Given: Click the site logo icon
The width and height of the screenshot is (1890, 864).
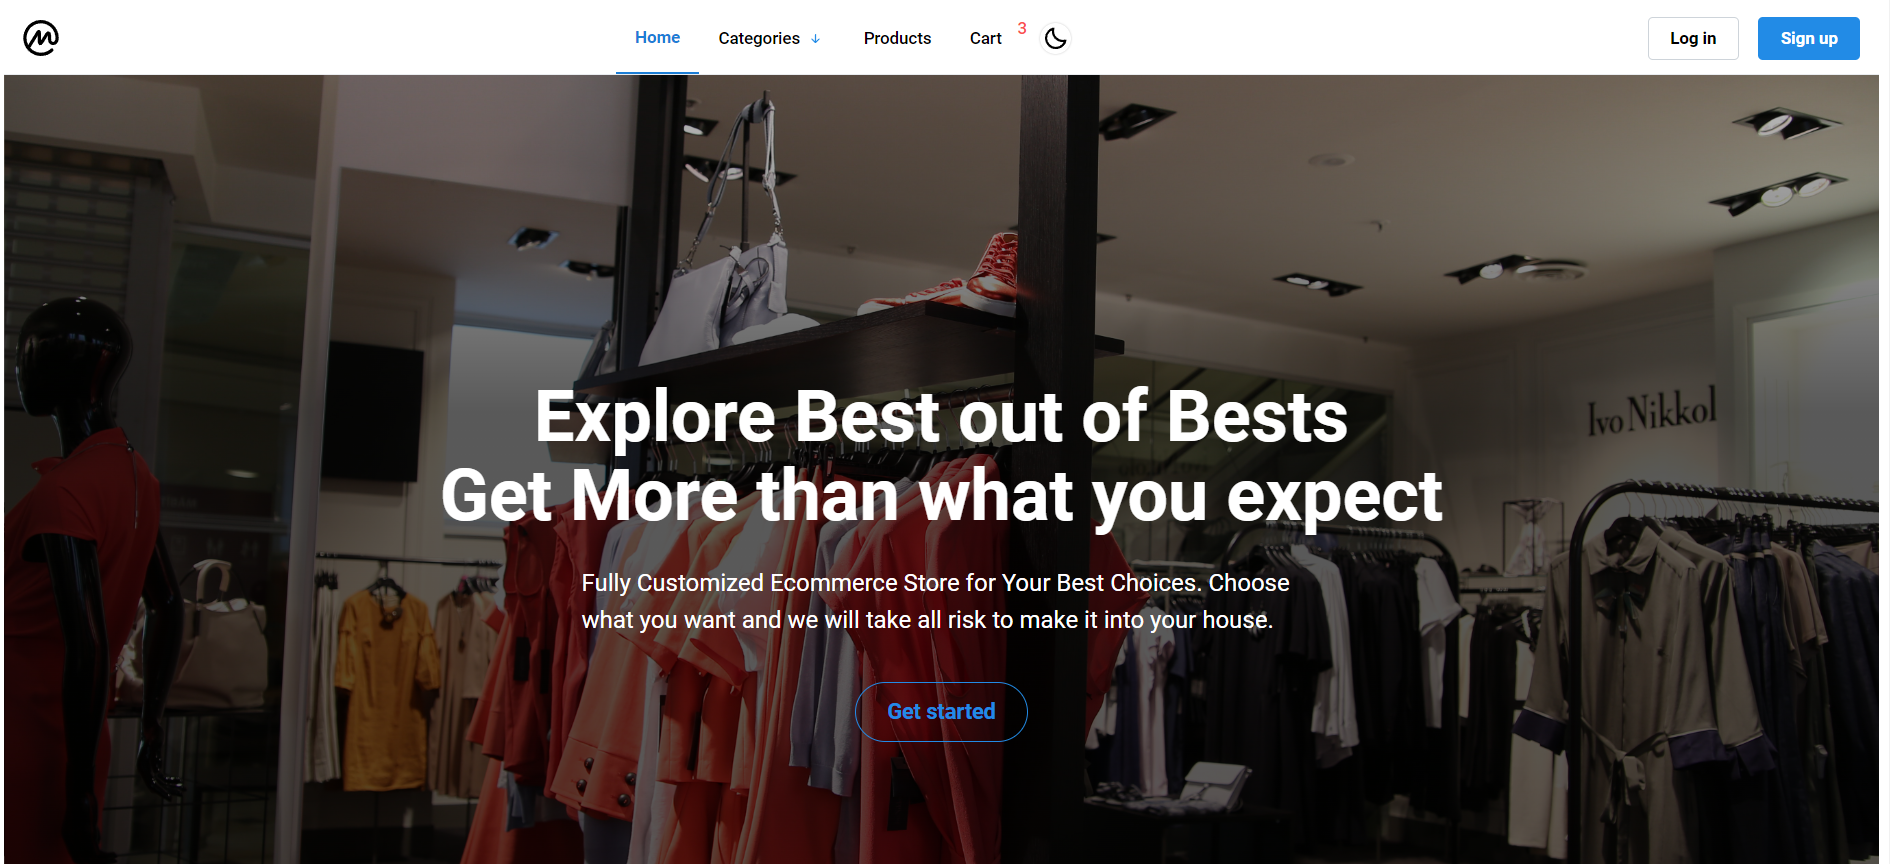Looking at the screenshot, I should coord(41,38).
